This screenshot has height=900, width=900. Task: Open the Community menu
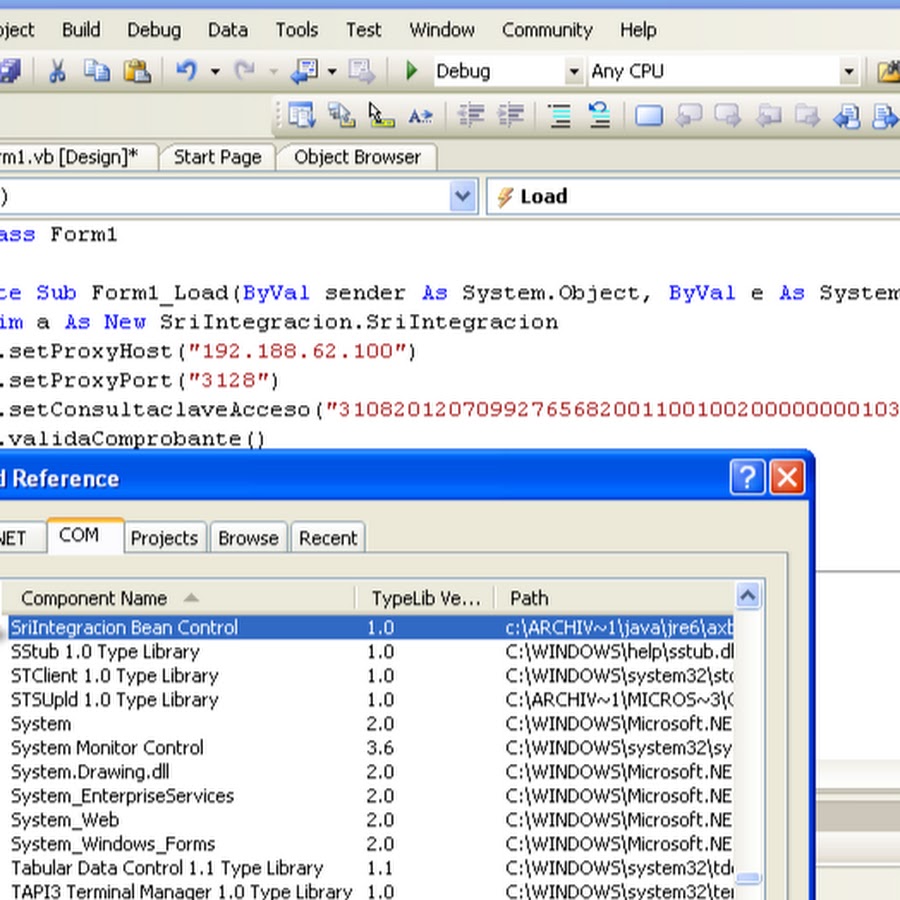pyautogui.click(x=546, y=30)
